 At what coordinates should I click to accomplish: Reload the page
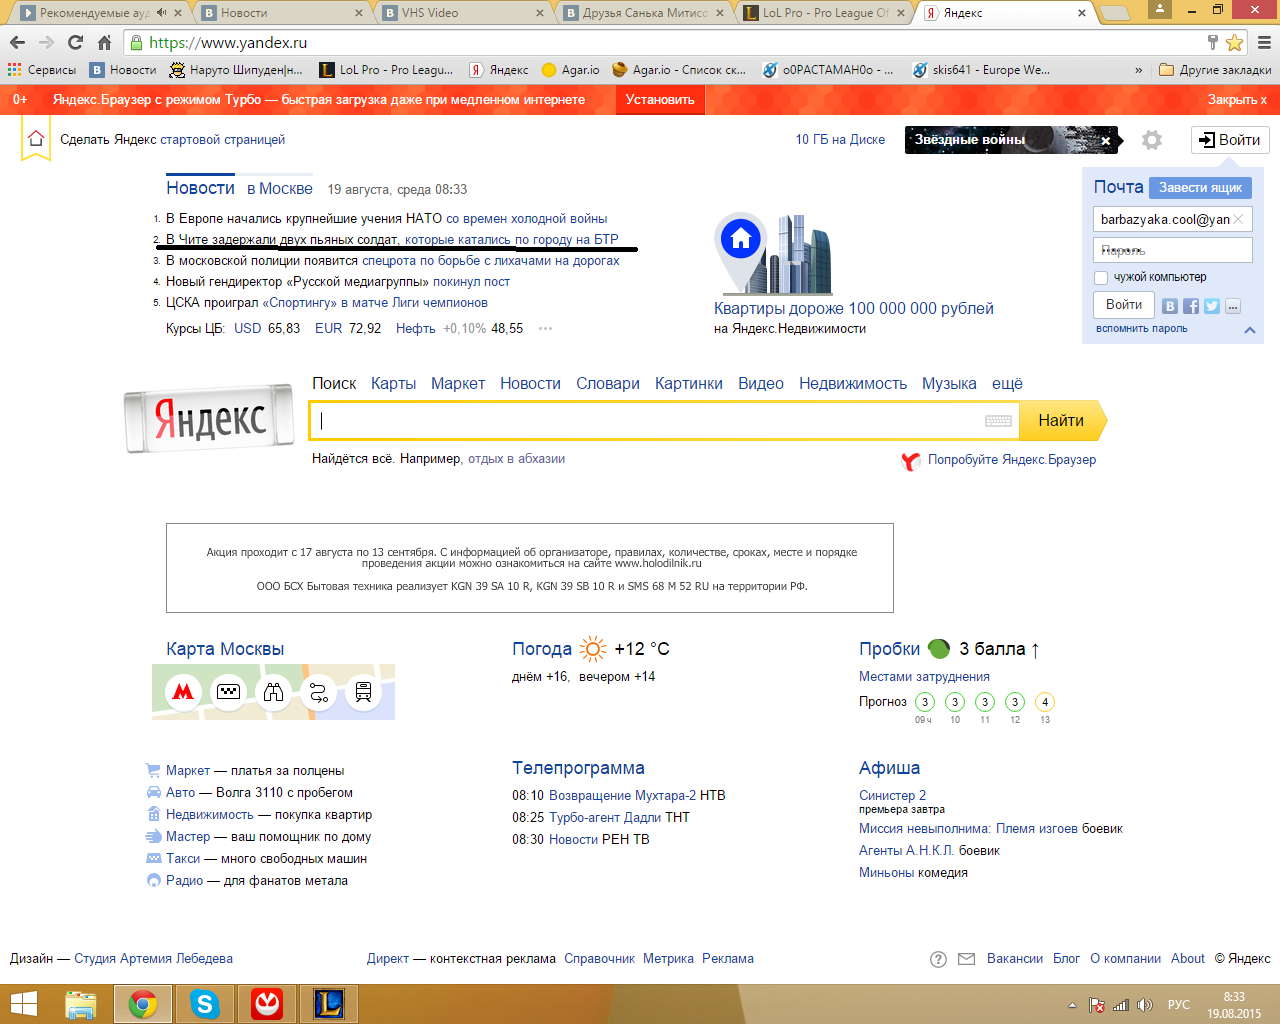(x=75, y=42)
